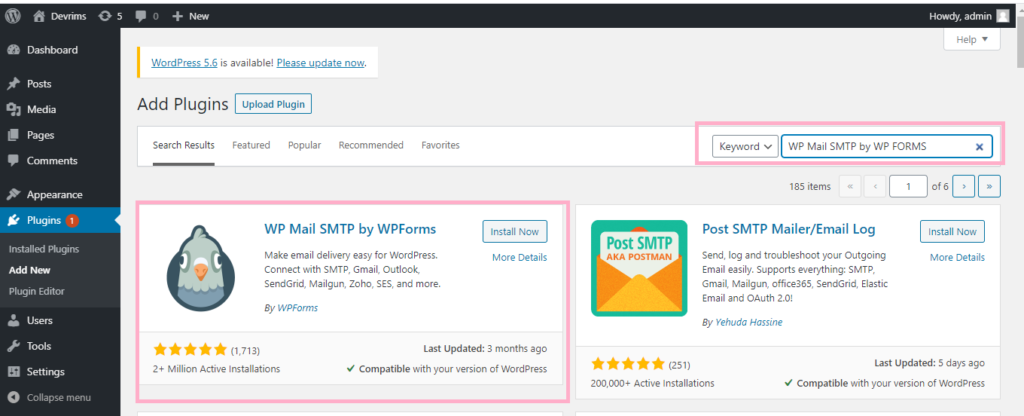
Task: Switch to the Favorites tab
Action: point(440,146)
